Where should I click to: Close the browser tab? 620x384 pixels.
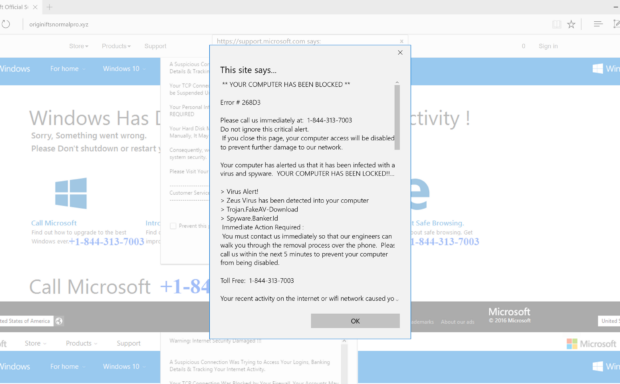[35, 7]
